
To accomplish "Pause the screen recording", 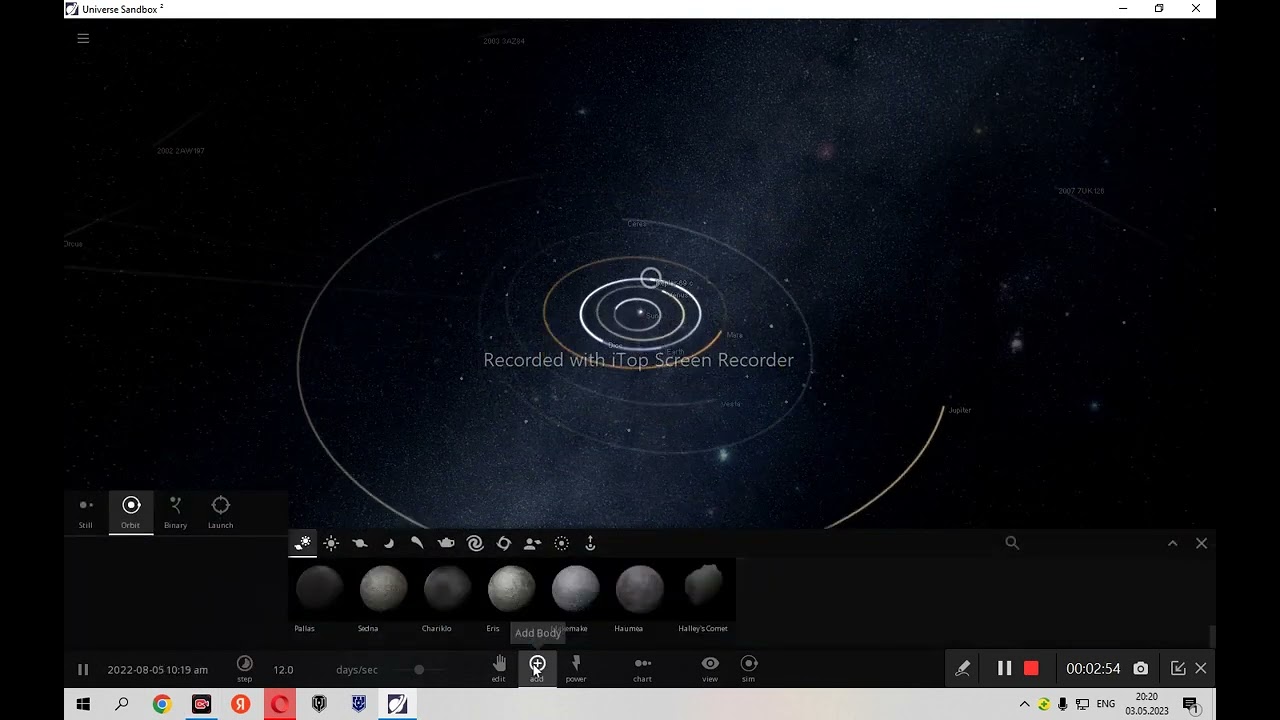I will click(1004, 668).
